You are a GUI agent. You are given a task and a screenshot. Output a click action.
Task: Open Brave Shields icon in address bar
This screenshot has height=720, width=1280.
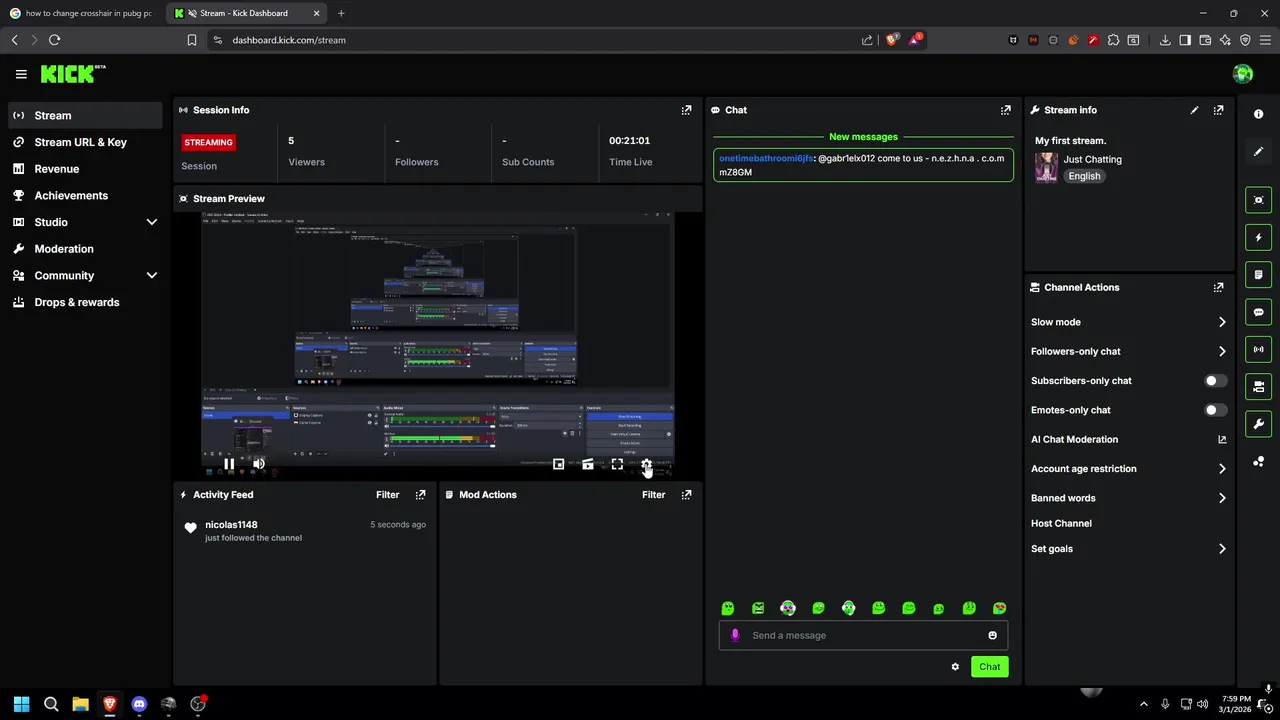(x=893, y=40)
